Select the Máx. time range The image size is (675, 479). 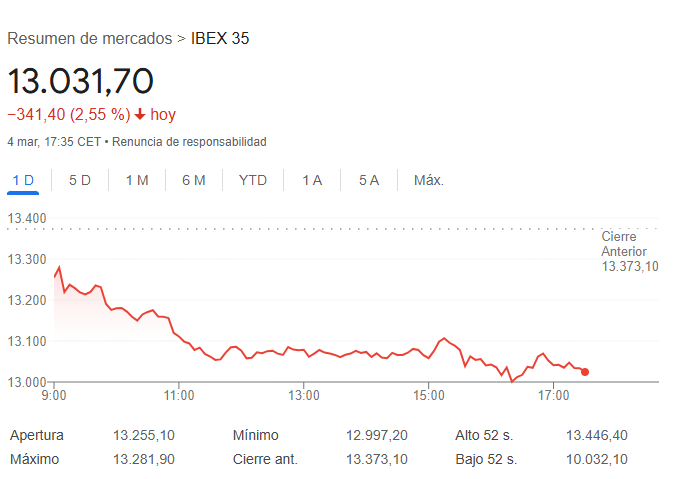click(x=429, y=180)
